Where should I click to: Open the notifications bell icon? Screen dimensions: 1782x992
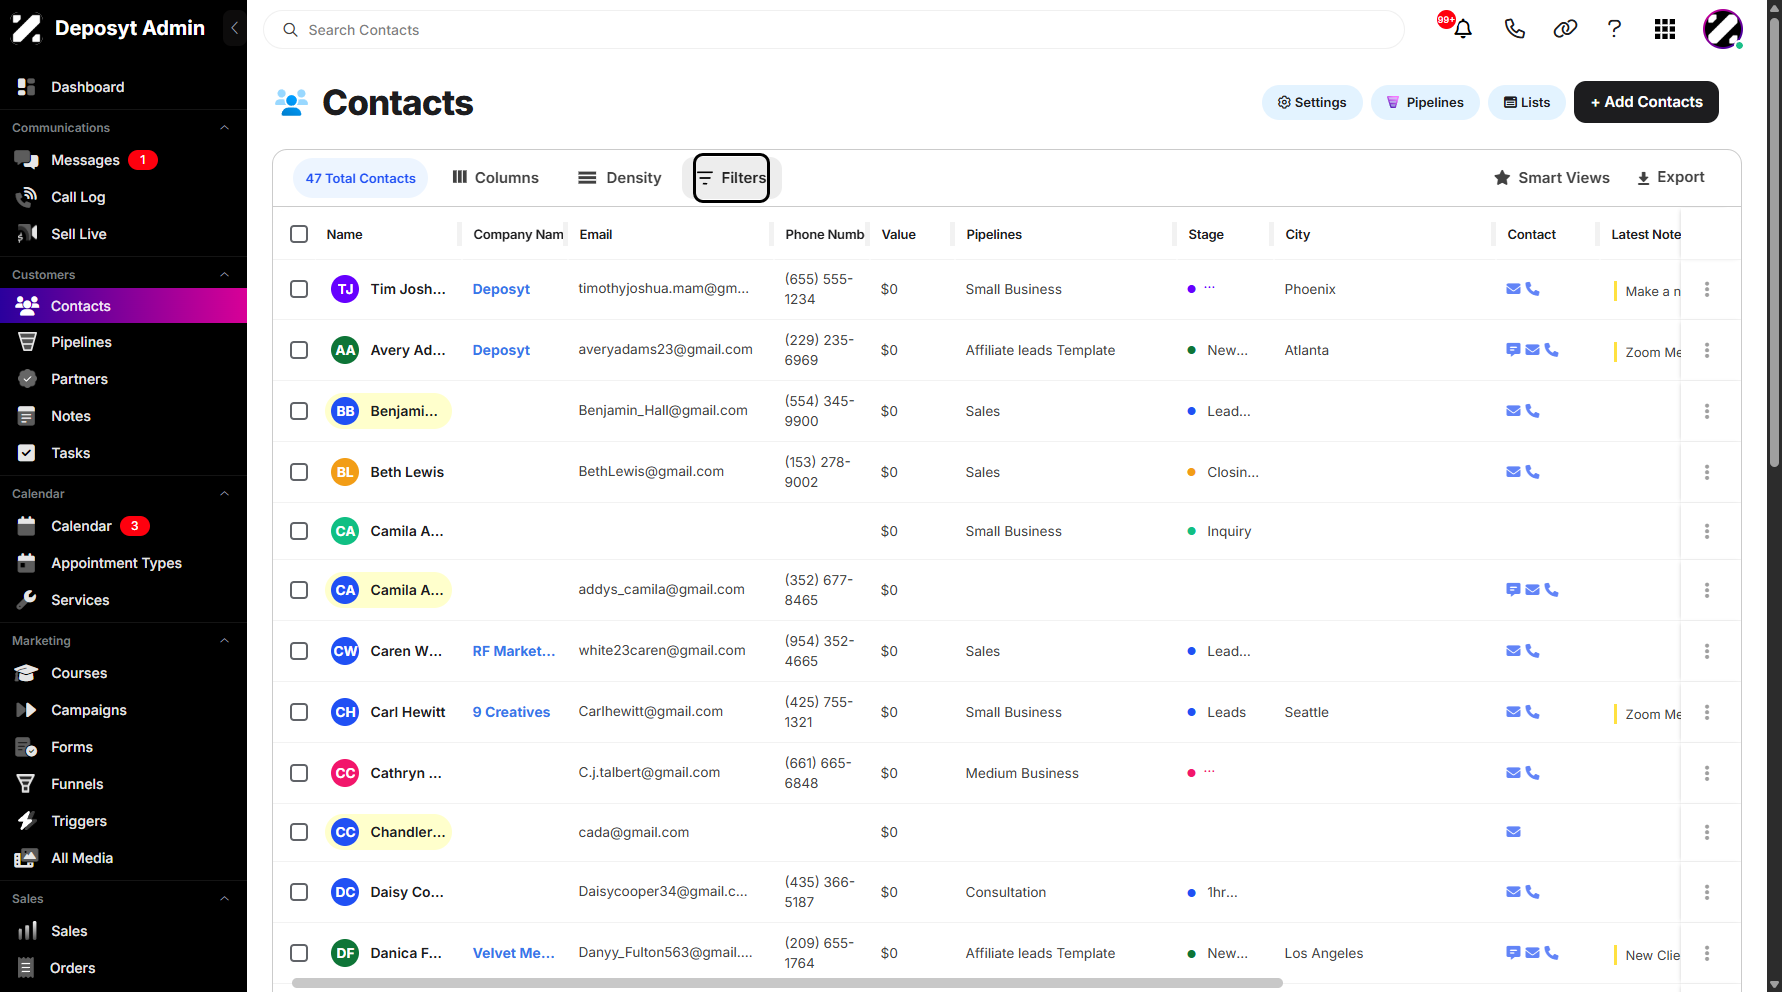coord(1463,29)
